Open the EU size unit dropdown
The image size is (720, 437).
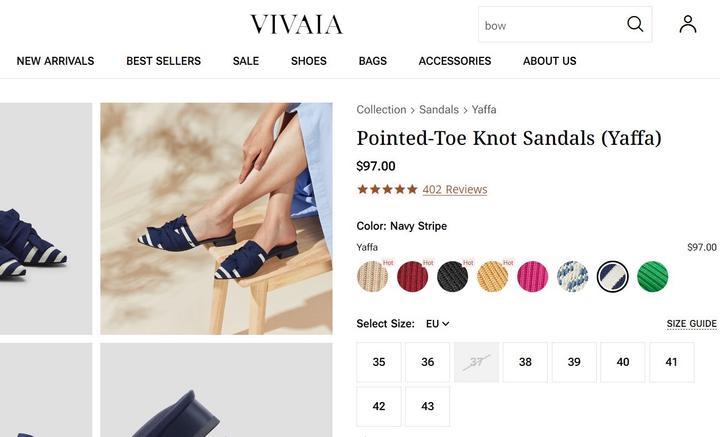coord(438,324)
